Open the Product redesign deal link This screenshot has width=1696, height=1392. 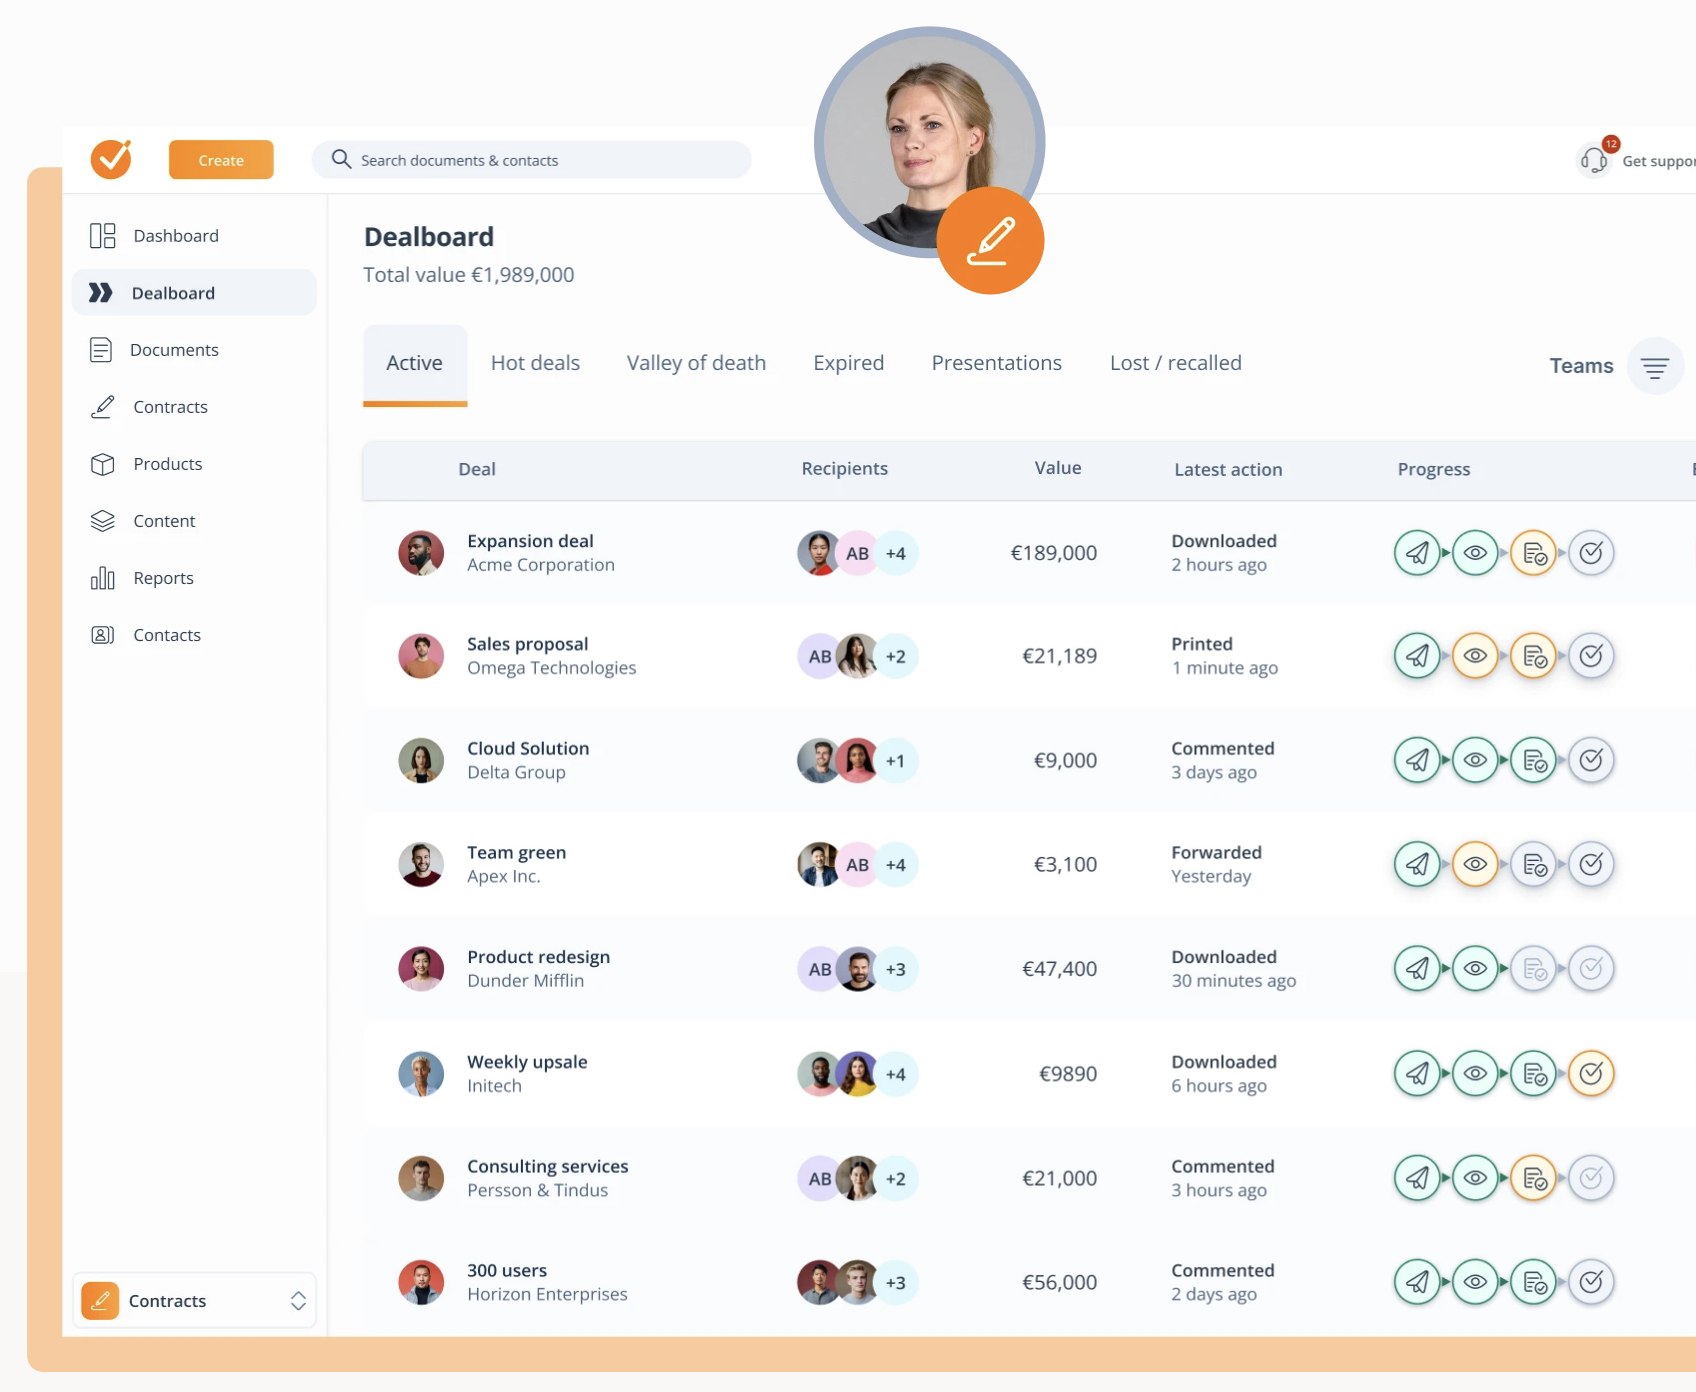tap(538, 957)
